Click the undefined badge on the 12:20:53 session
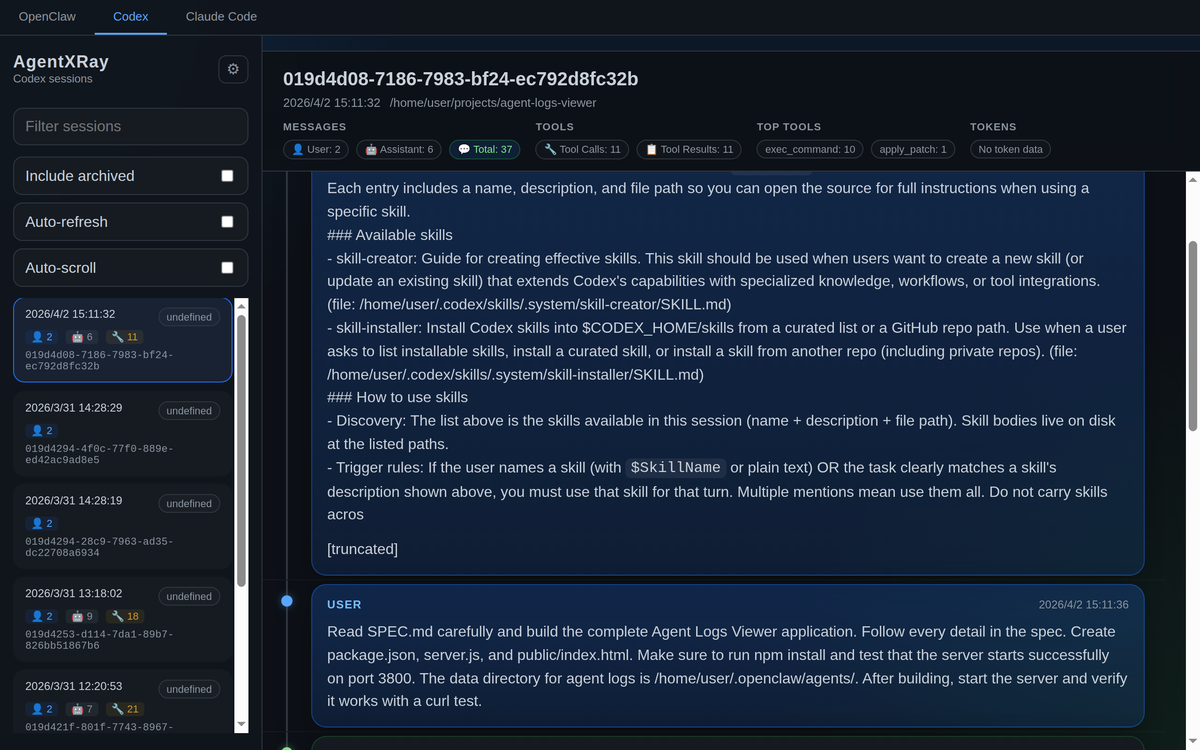This screenshot has width=1200, height=750. tap(189, 689)
